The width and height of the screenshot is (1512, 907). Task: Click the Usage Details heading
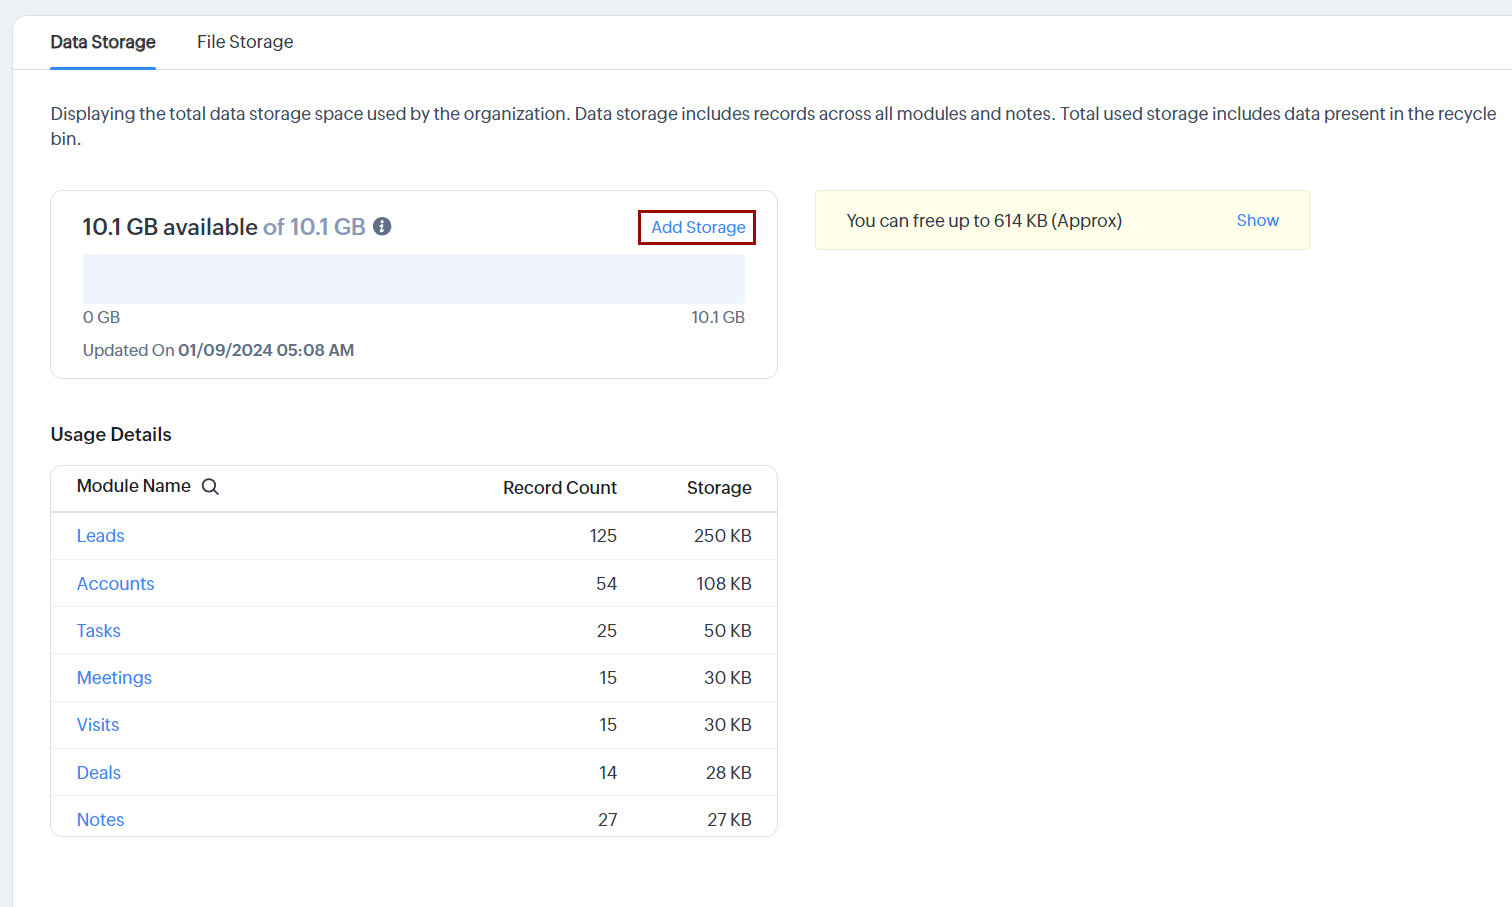111,435
